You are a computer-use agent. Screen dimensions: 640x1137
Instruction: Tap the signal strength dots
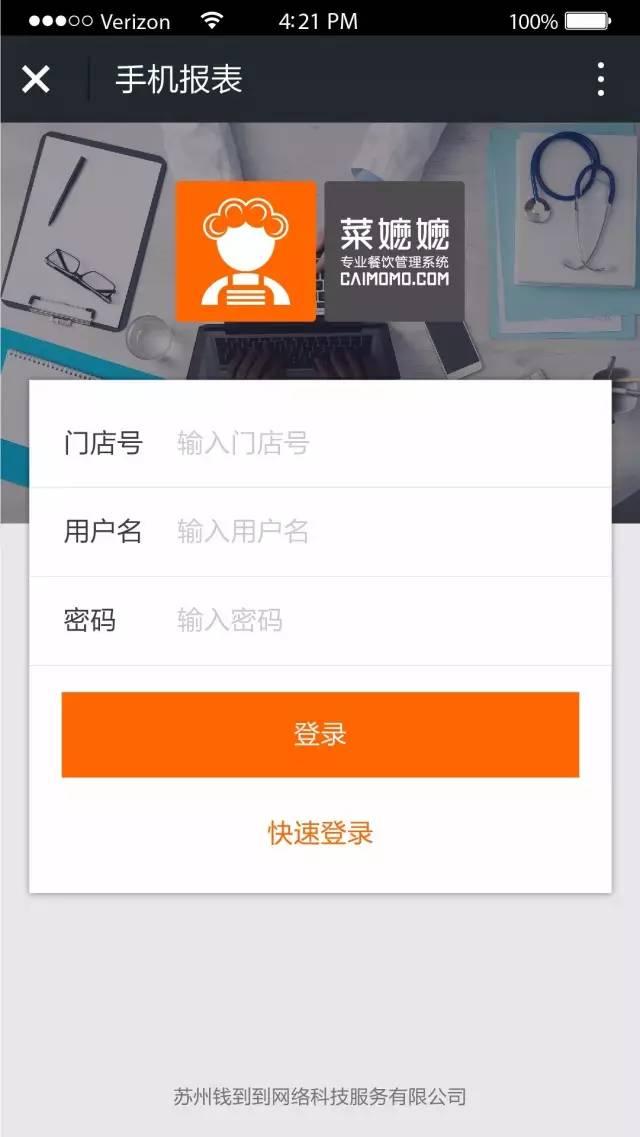61,21
